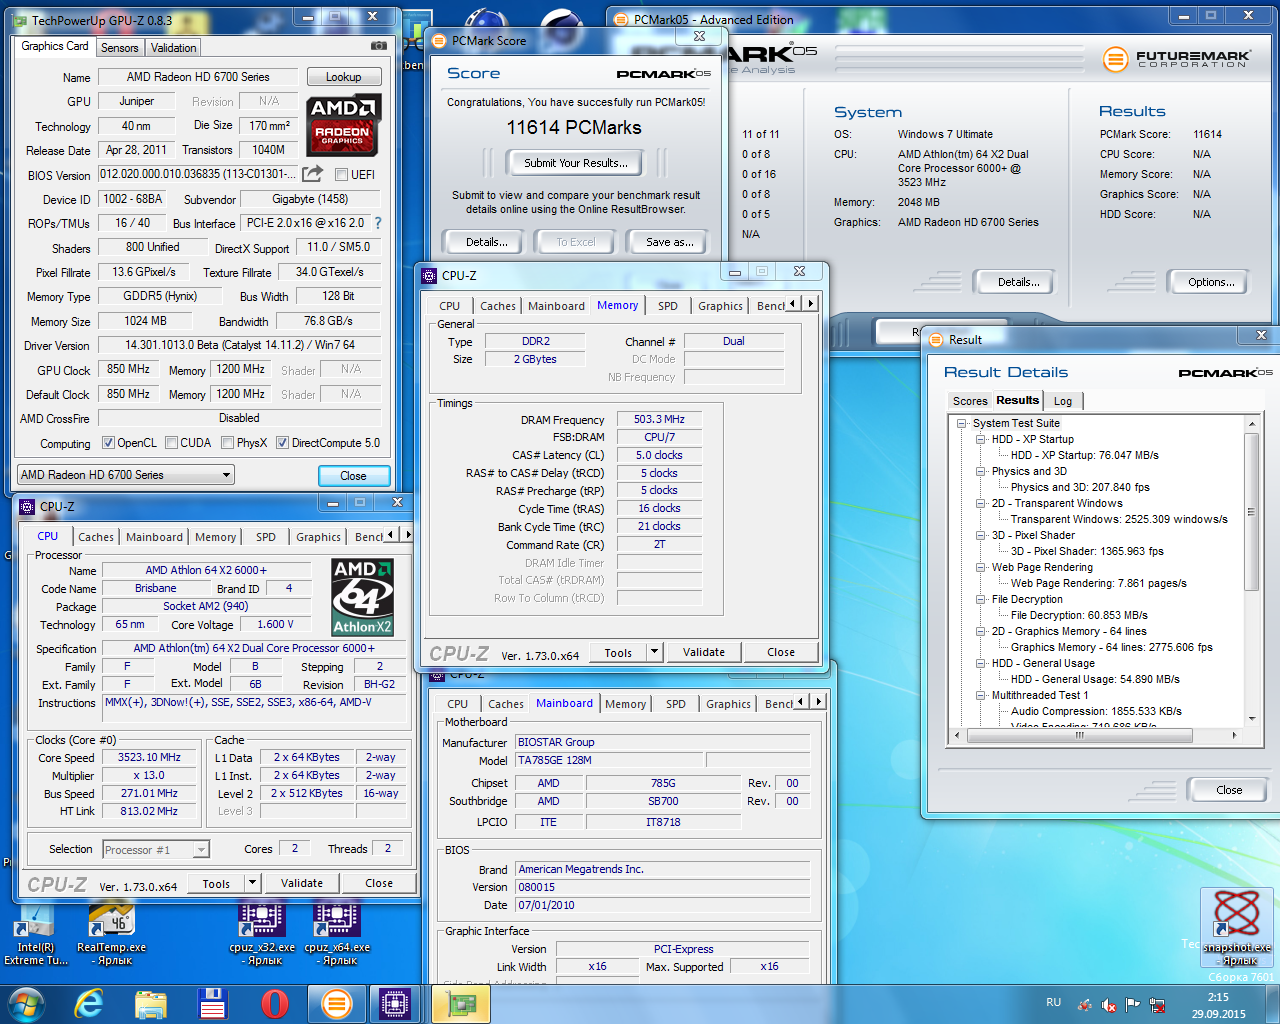
Task: Toggle the CUDA checkbox
Action: coord(171,443)
